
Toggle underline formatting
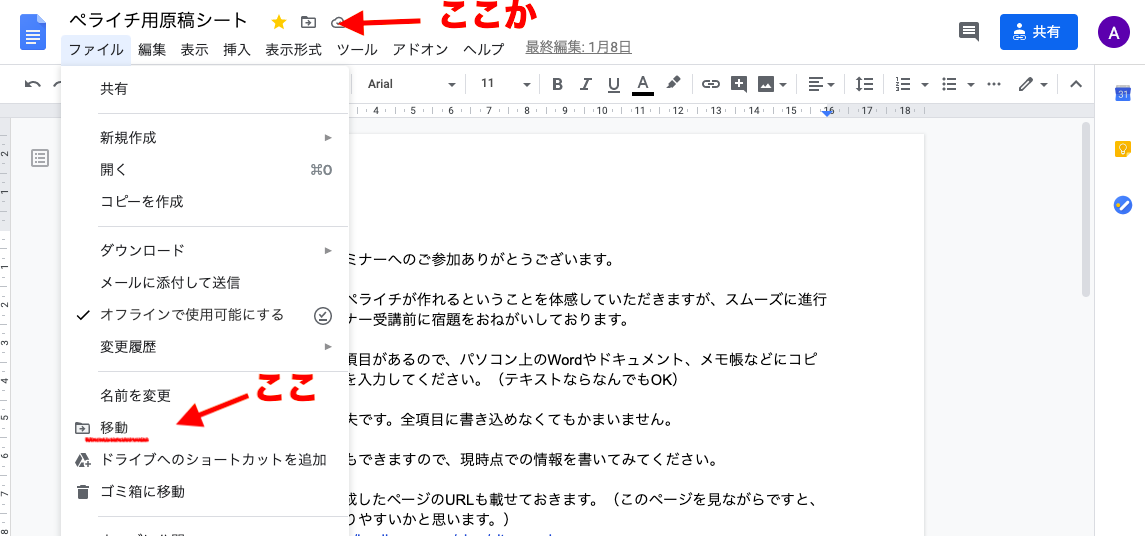613,84
